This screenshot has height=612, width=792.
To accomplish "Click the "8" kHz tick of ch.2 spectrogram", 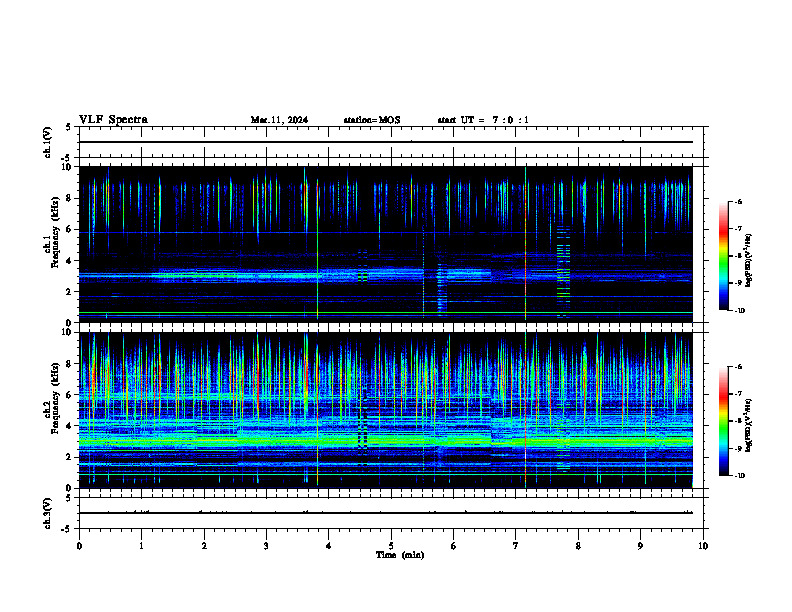I will [x=69, y=364].
